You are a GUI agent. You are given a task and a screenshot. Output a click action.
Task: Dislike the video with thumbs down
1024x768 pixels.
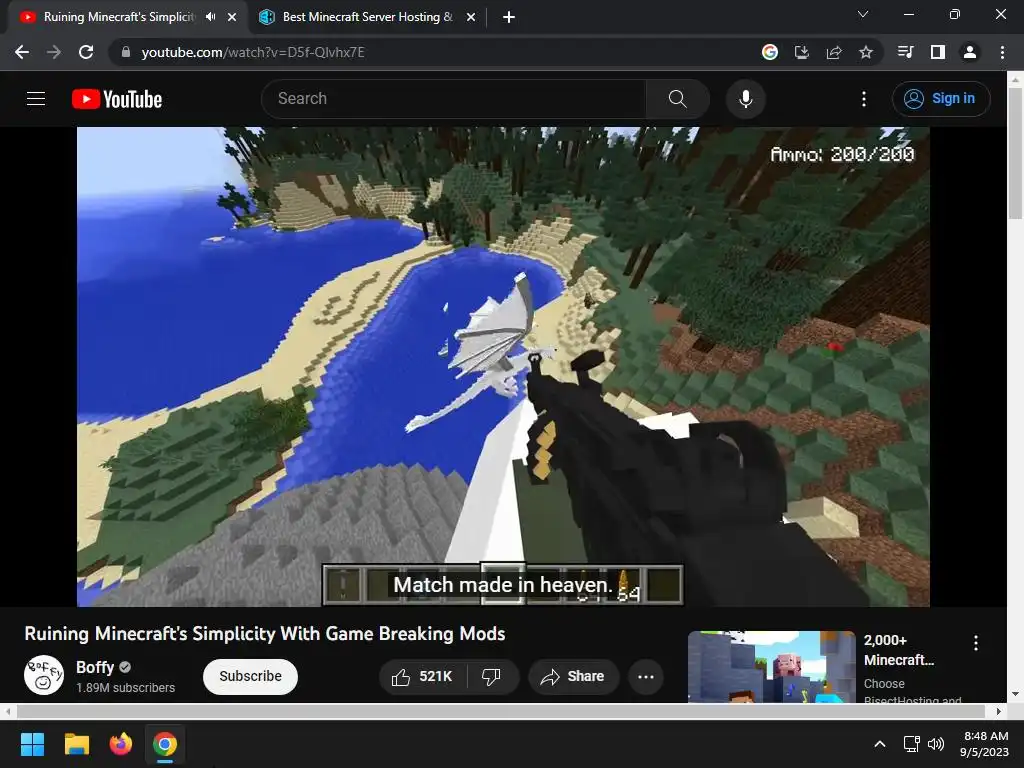tap(492, 677)
